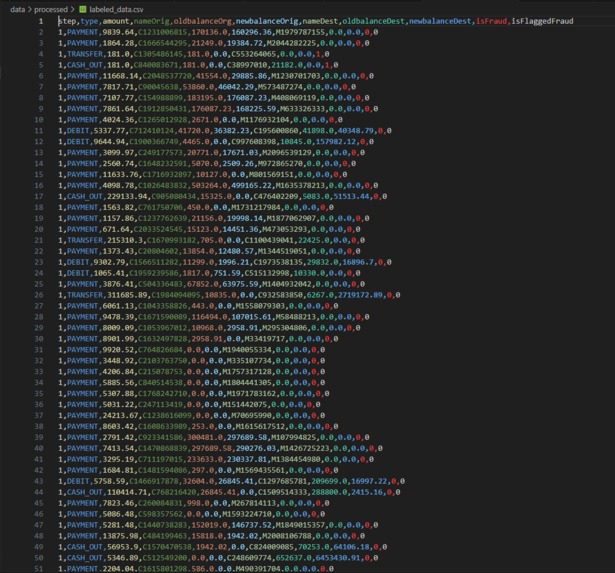Viewport: 615px width, 573px height.
Task: Click merchant ID M1230701703
Action: tap(298, 76)
